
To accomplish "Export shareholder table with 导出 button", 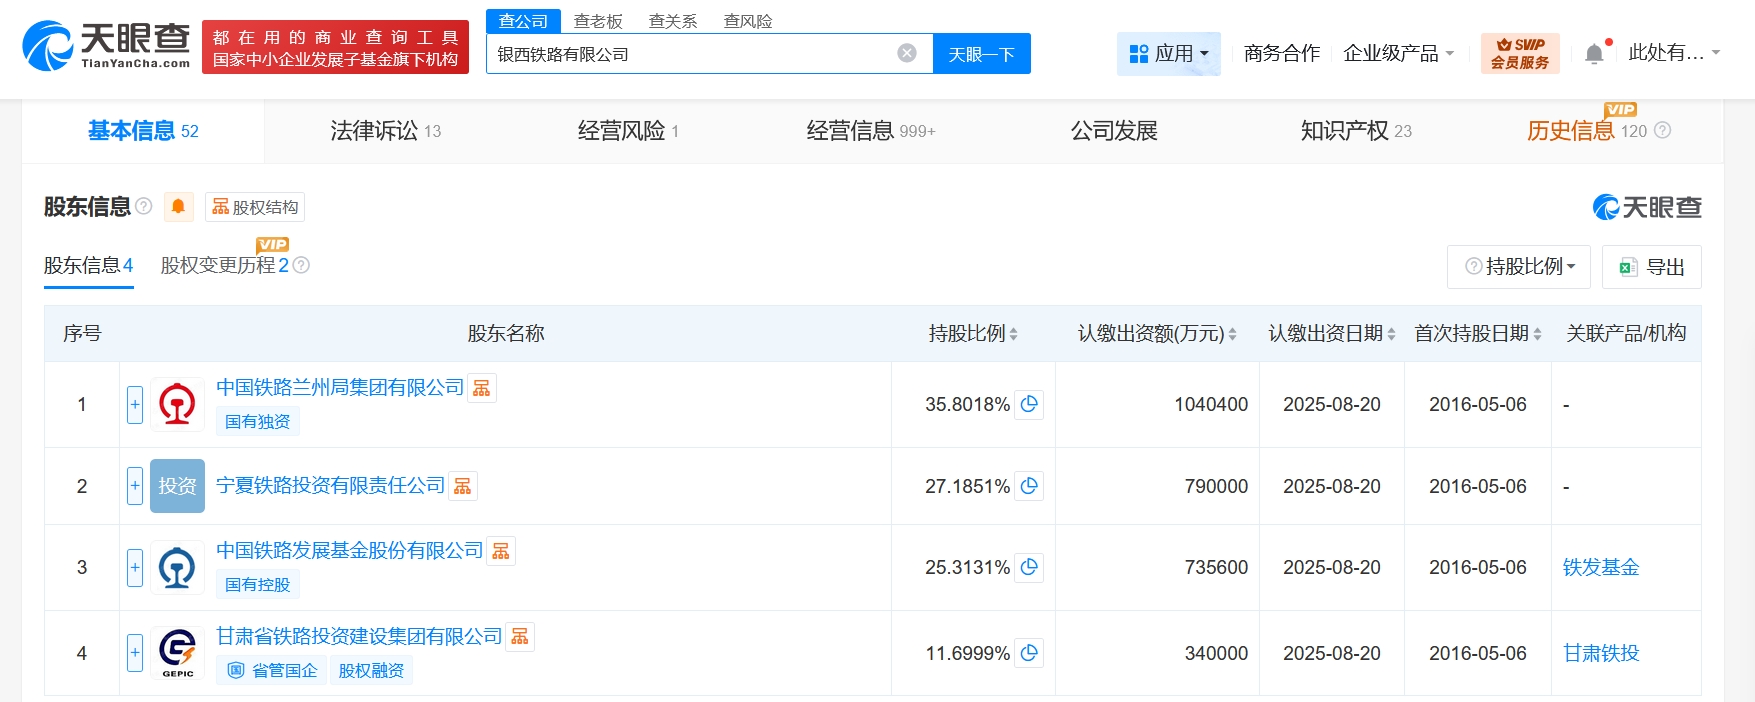I will pos(1651,267).
